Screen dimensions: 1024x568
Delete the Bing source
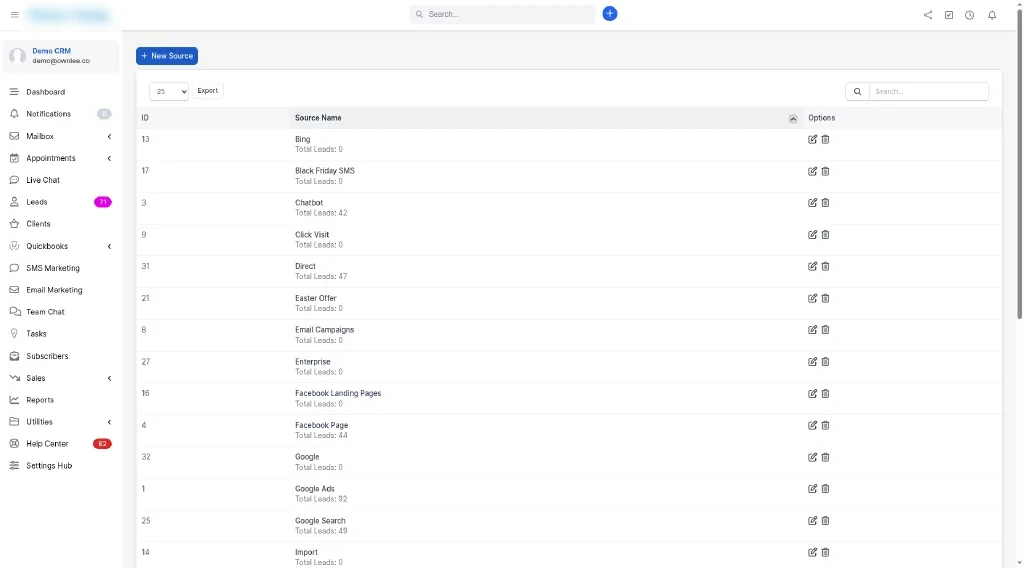tap(825, 139)
